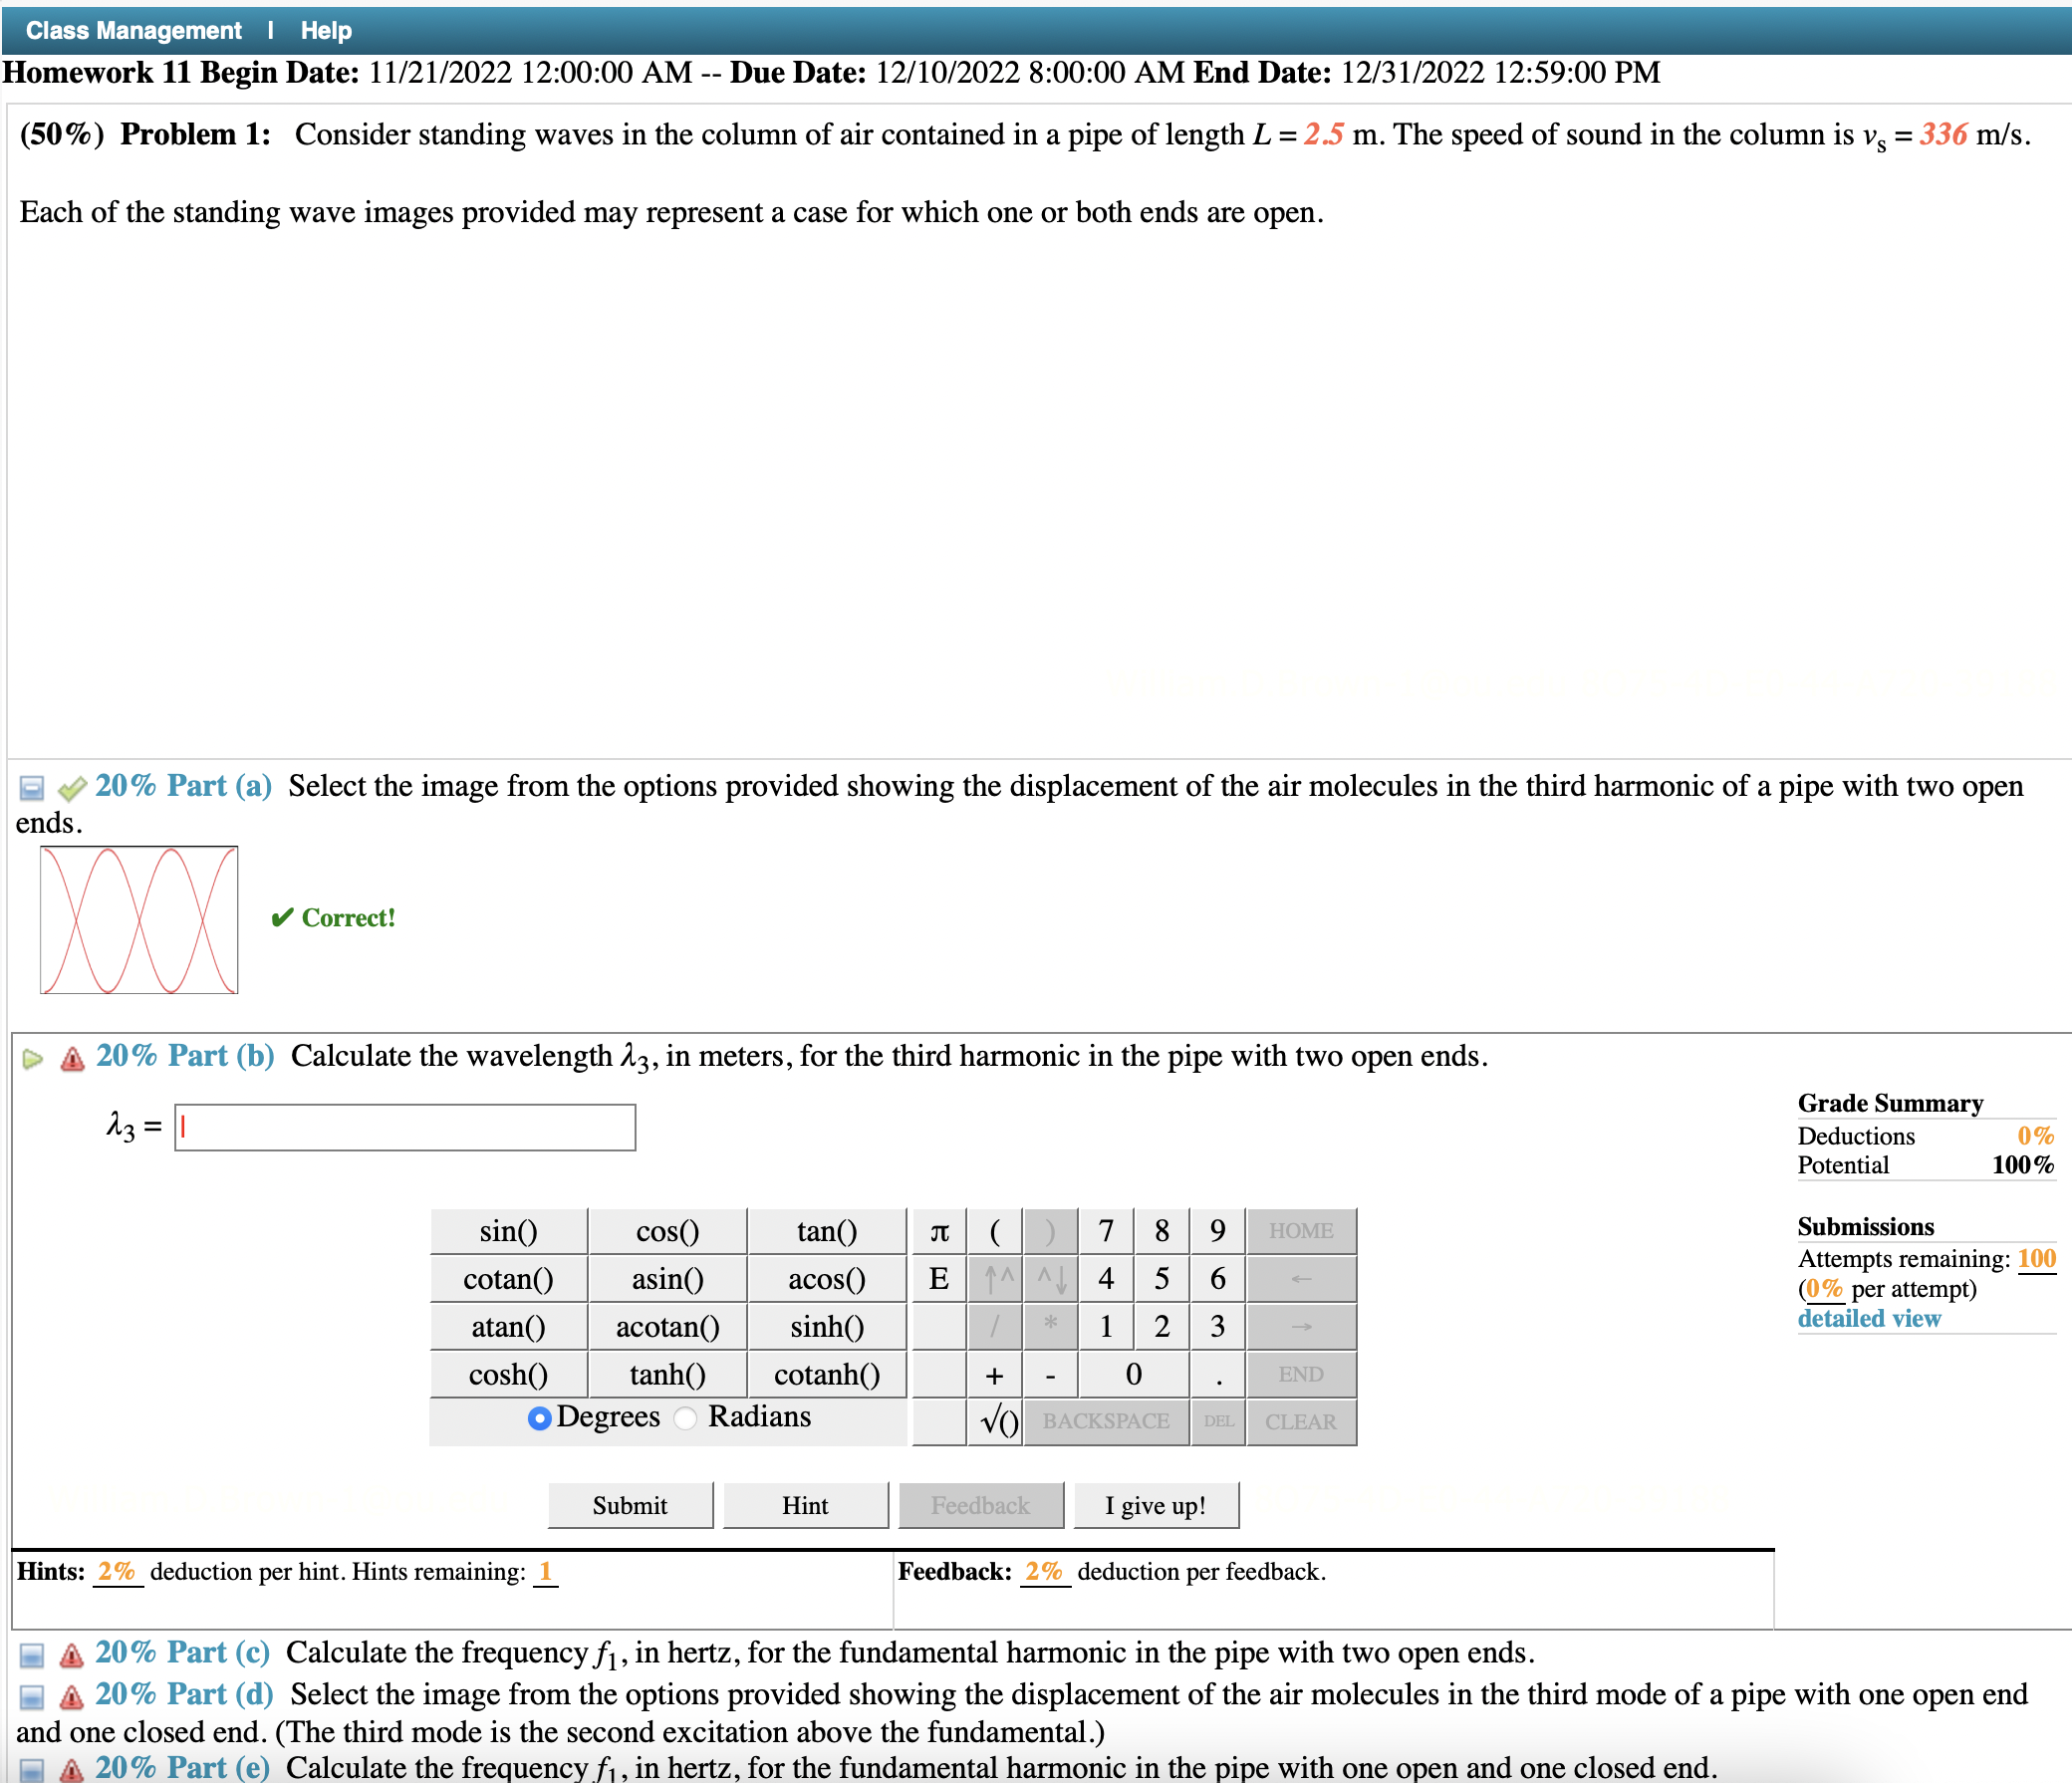Screen dimensions: 2072x1783
Task: Click the left arrow key on the keypad
Action: point(1301,1279)
